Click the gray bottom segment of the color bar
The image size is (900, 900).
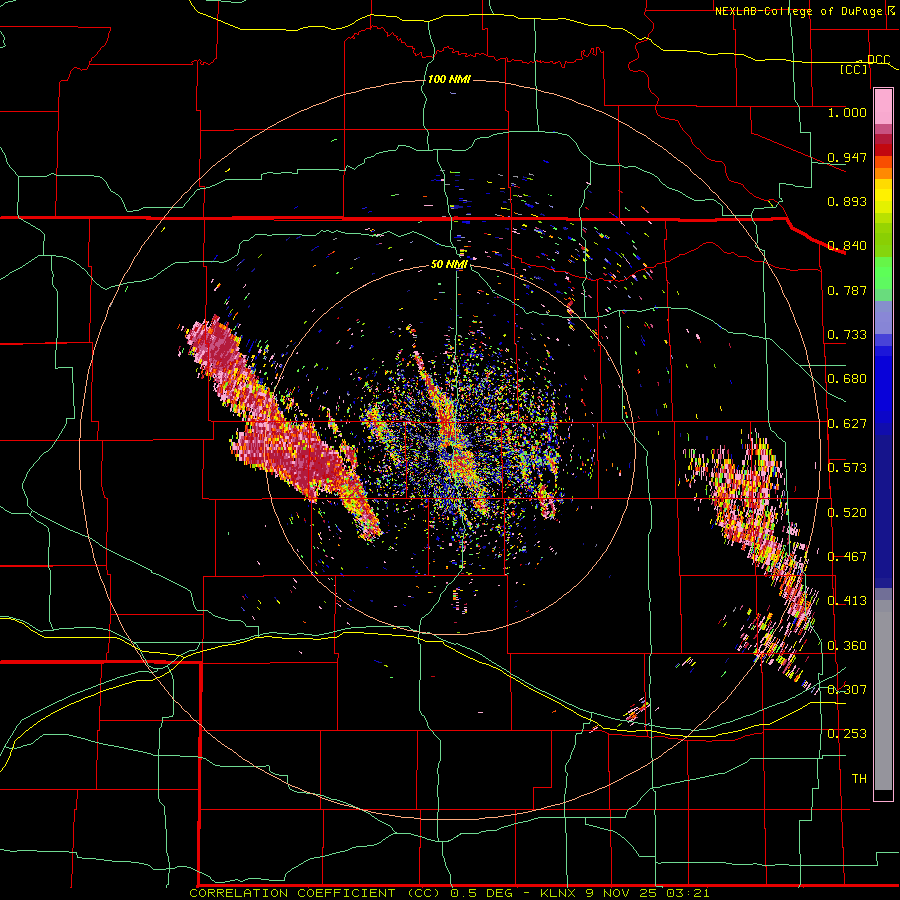[883, 695]
